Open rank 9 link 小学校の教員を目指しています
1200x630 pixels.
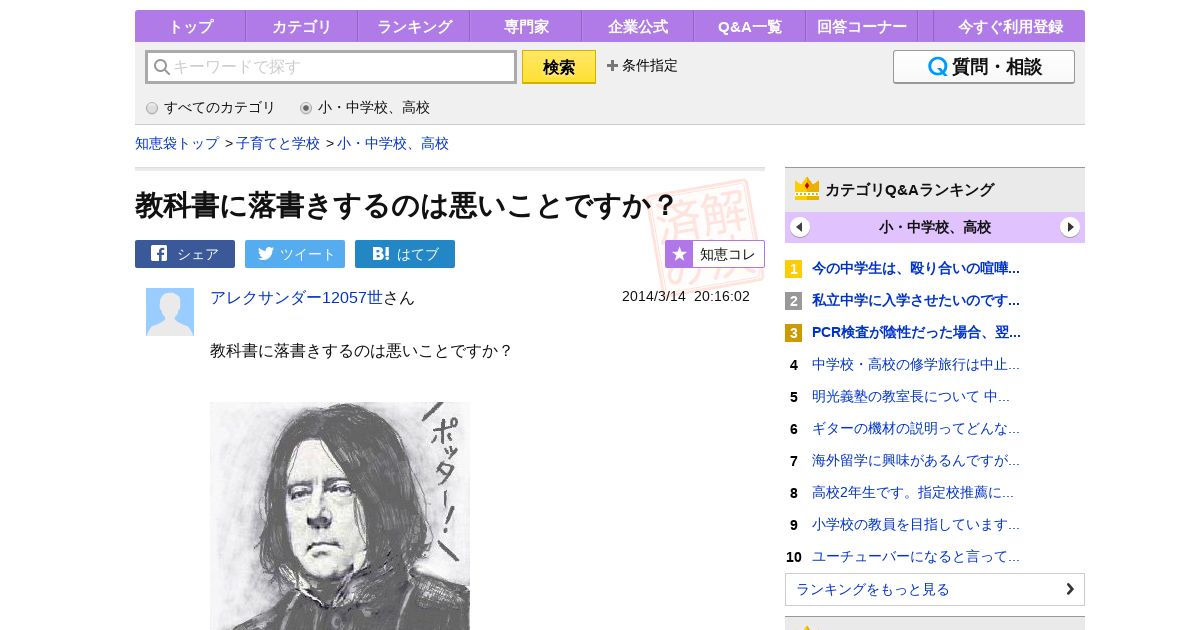click(916, 524)
